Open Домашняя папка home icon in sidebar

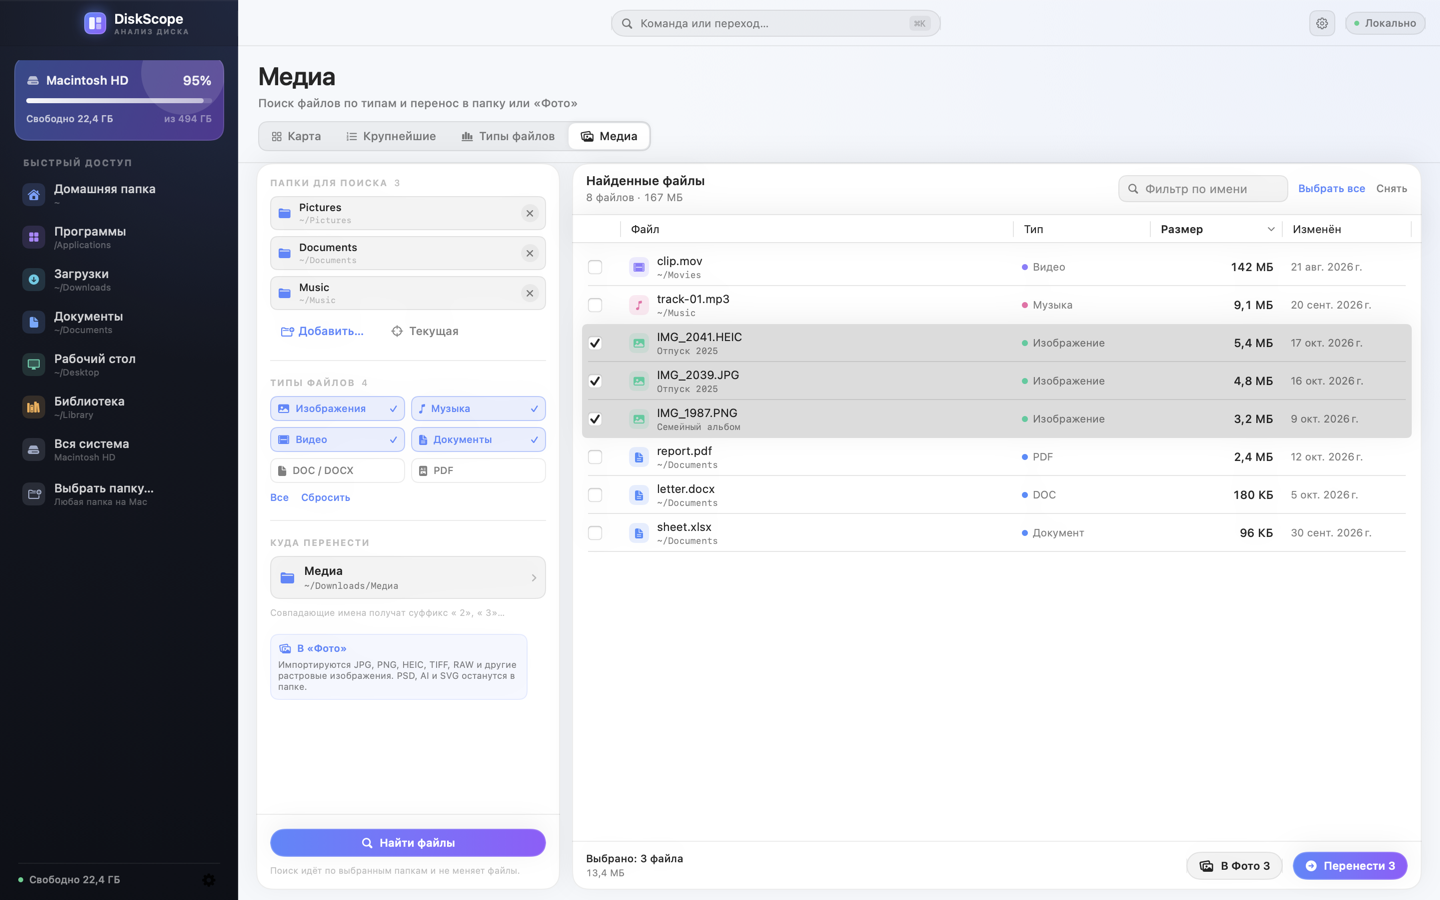coord(34,194)
